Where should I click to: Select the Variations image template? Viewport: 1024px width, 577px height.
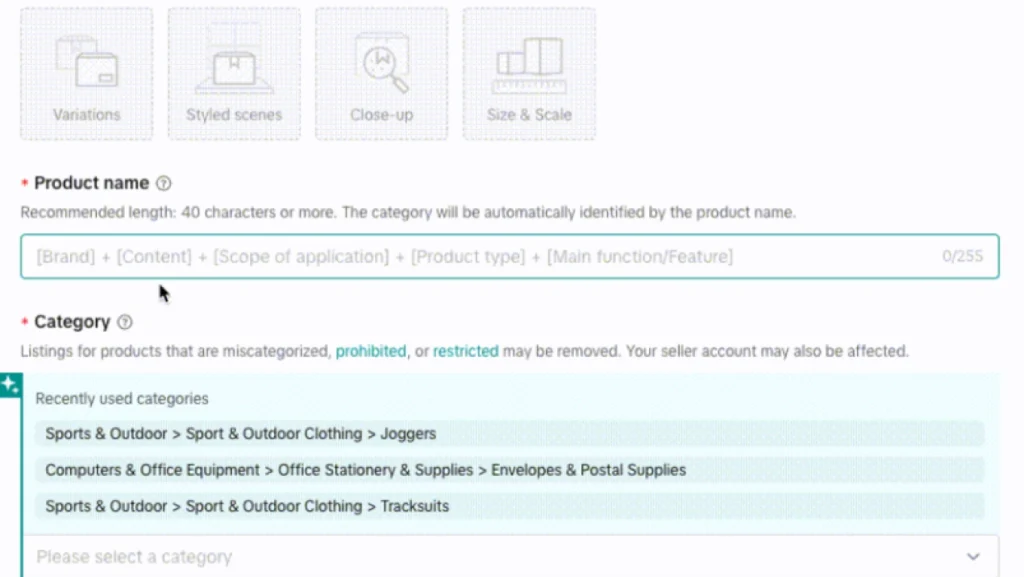tap(86, 72)
